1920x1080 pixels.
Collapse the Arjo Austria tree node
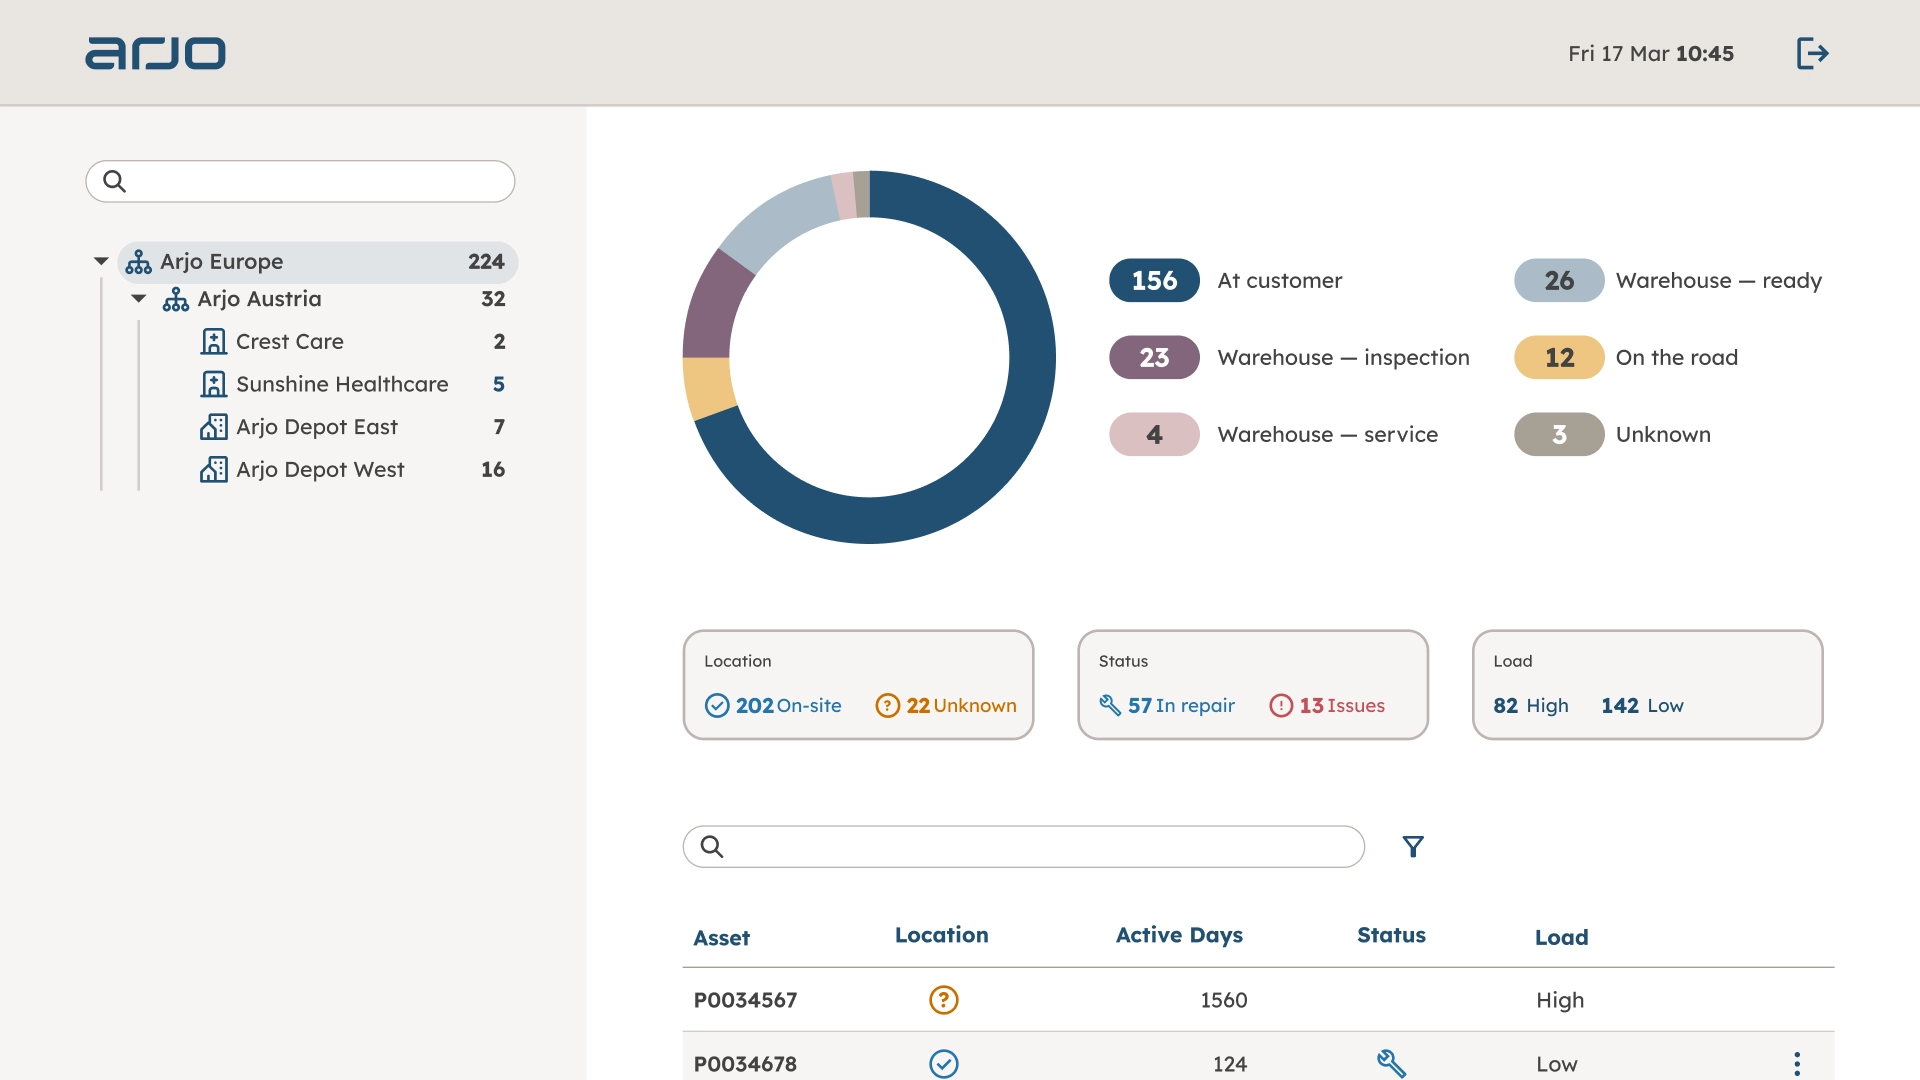pyautogui.click(x=138, y=298)
